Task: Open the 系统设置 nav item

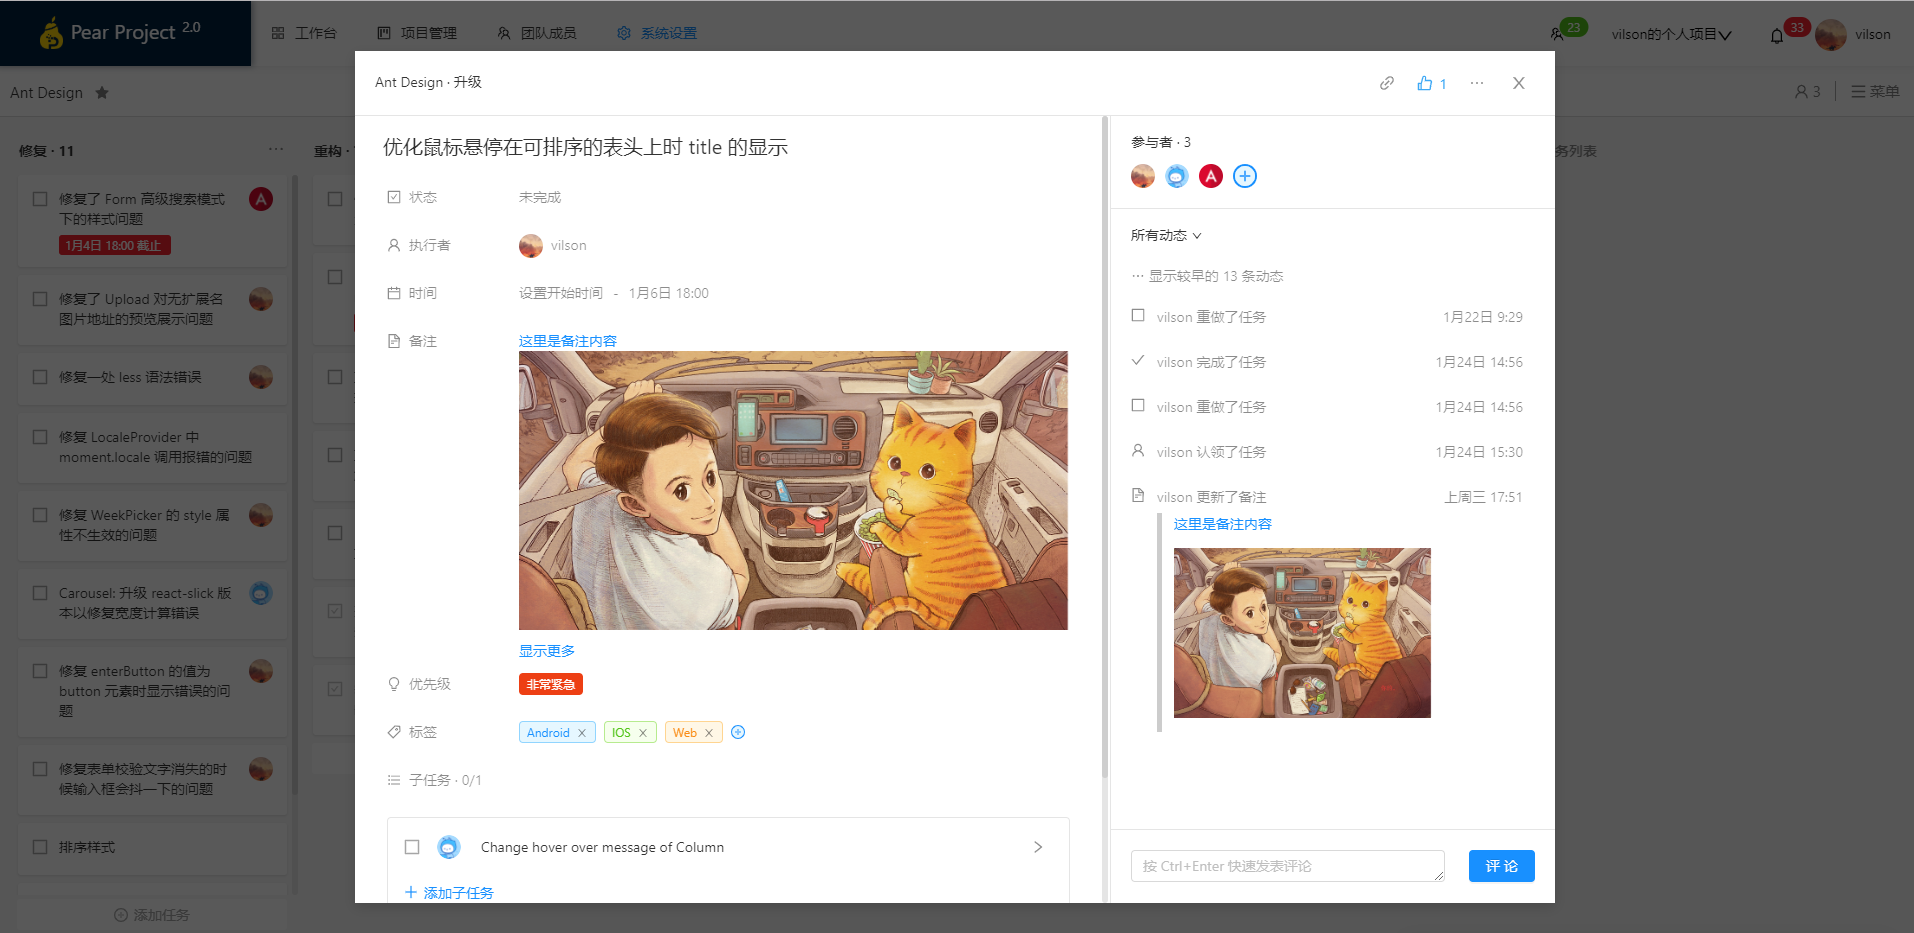Action: [657, 33]
